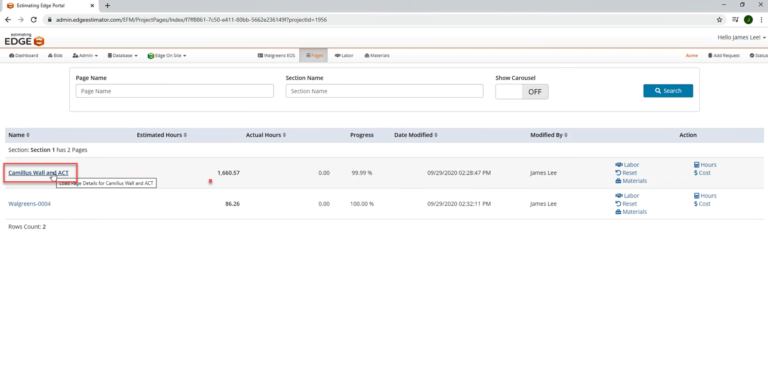Click the 86.26 estimated hours value

point(233,204)
